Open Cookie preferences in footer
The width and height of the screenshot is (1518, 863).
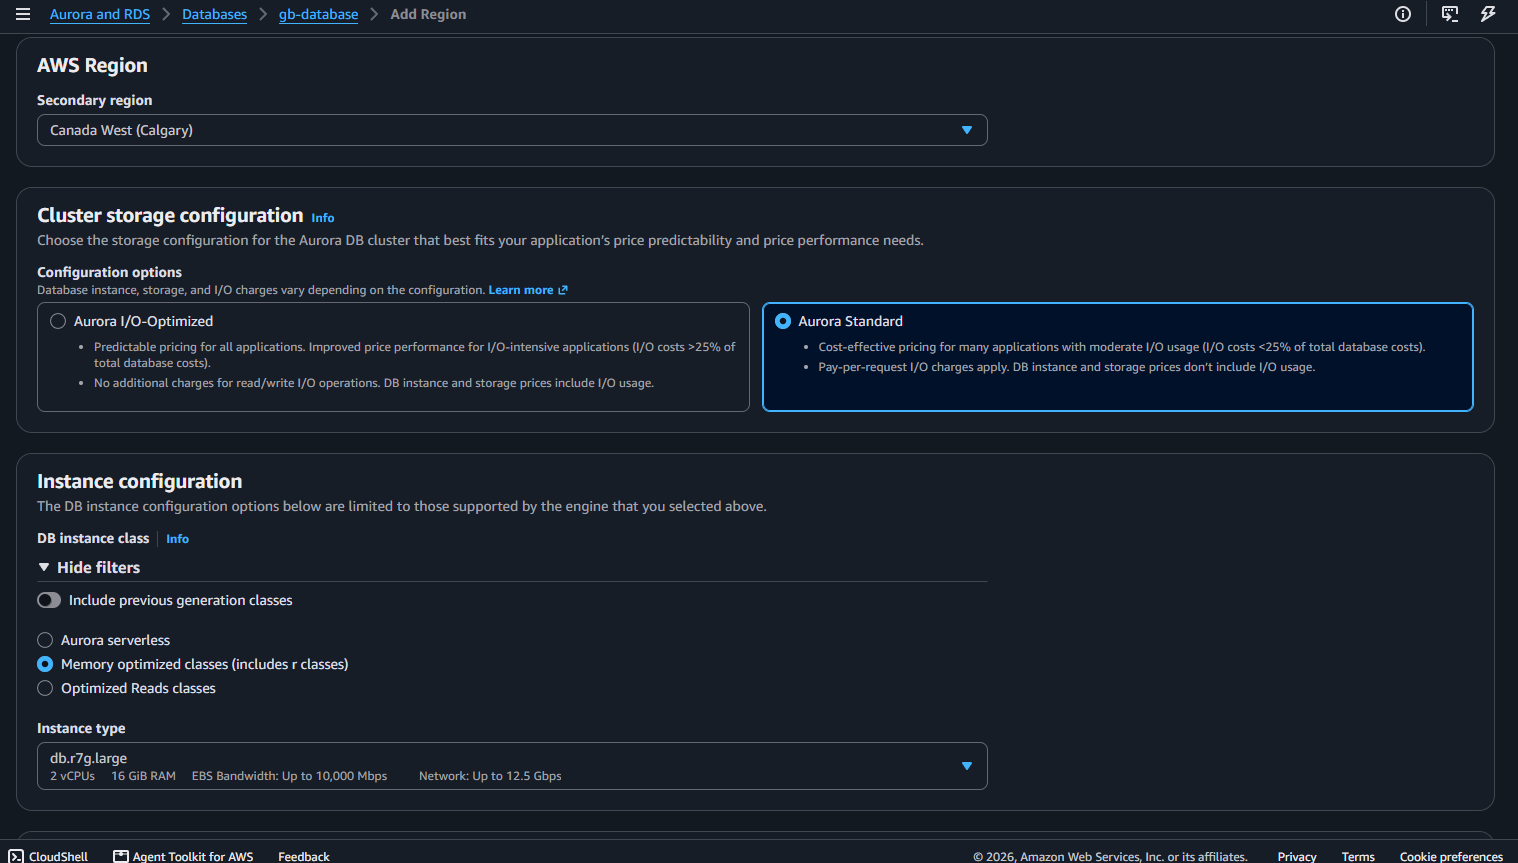pyautogui.click(x=1451, y=856)
